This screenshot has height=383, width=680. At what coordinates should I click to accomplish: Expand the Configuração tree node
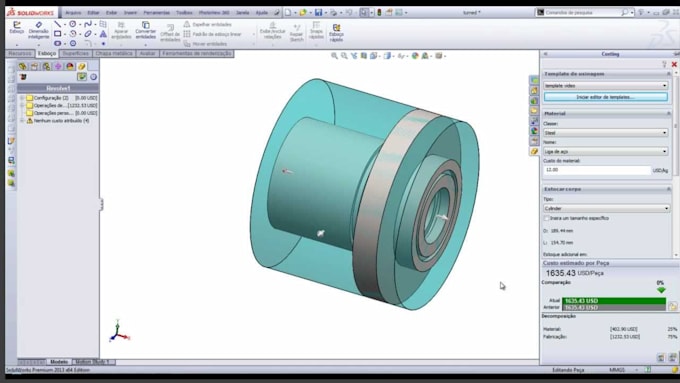(x=22, y=98)
